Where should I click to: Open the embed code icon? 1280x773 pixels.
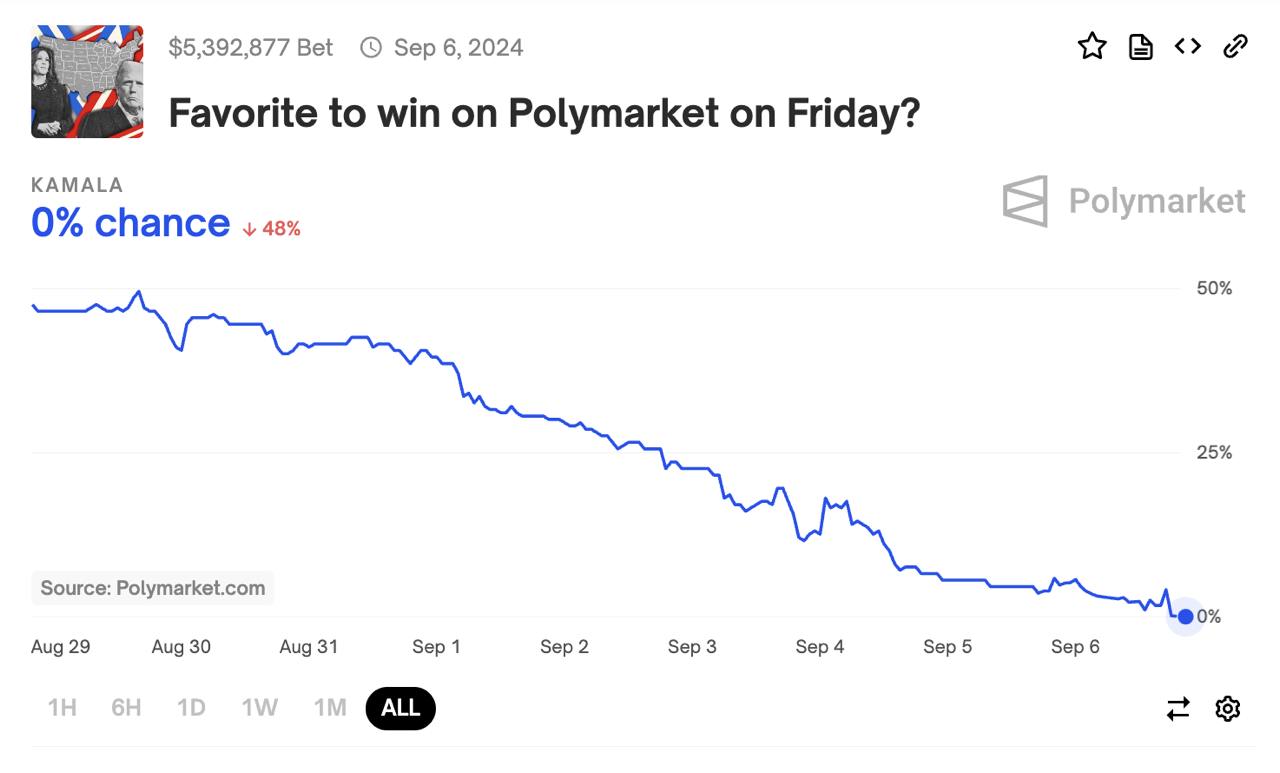(x=1187, y=46)
